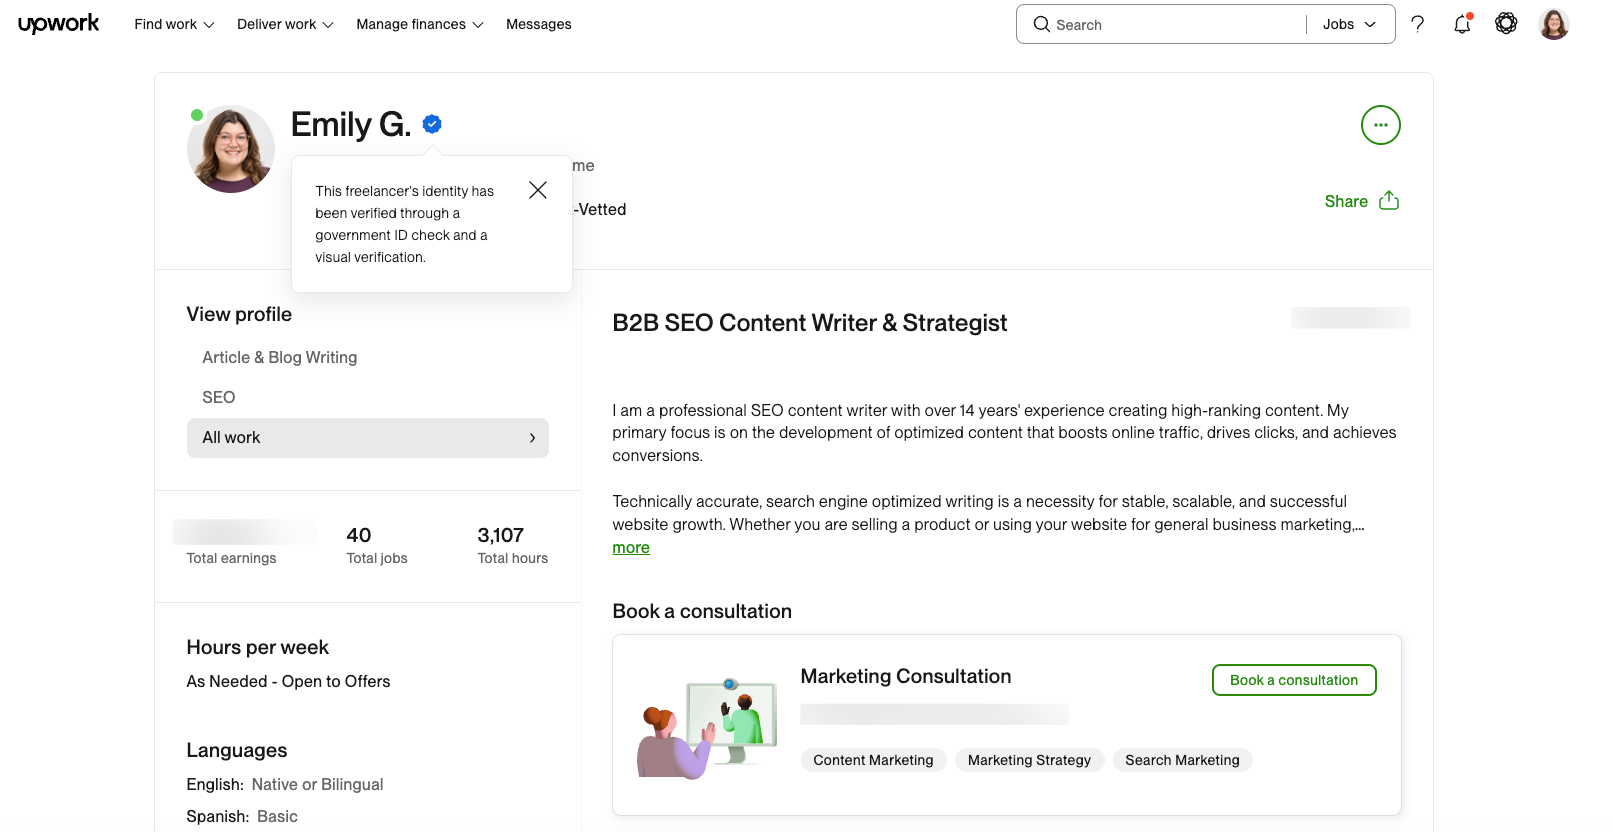Expand the Find work dropdown
The width and height of the screenshot is (1613, 832).
pos(174,24)
